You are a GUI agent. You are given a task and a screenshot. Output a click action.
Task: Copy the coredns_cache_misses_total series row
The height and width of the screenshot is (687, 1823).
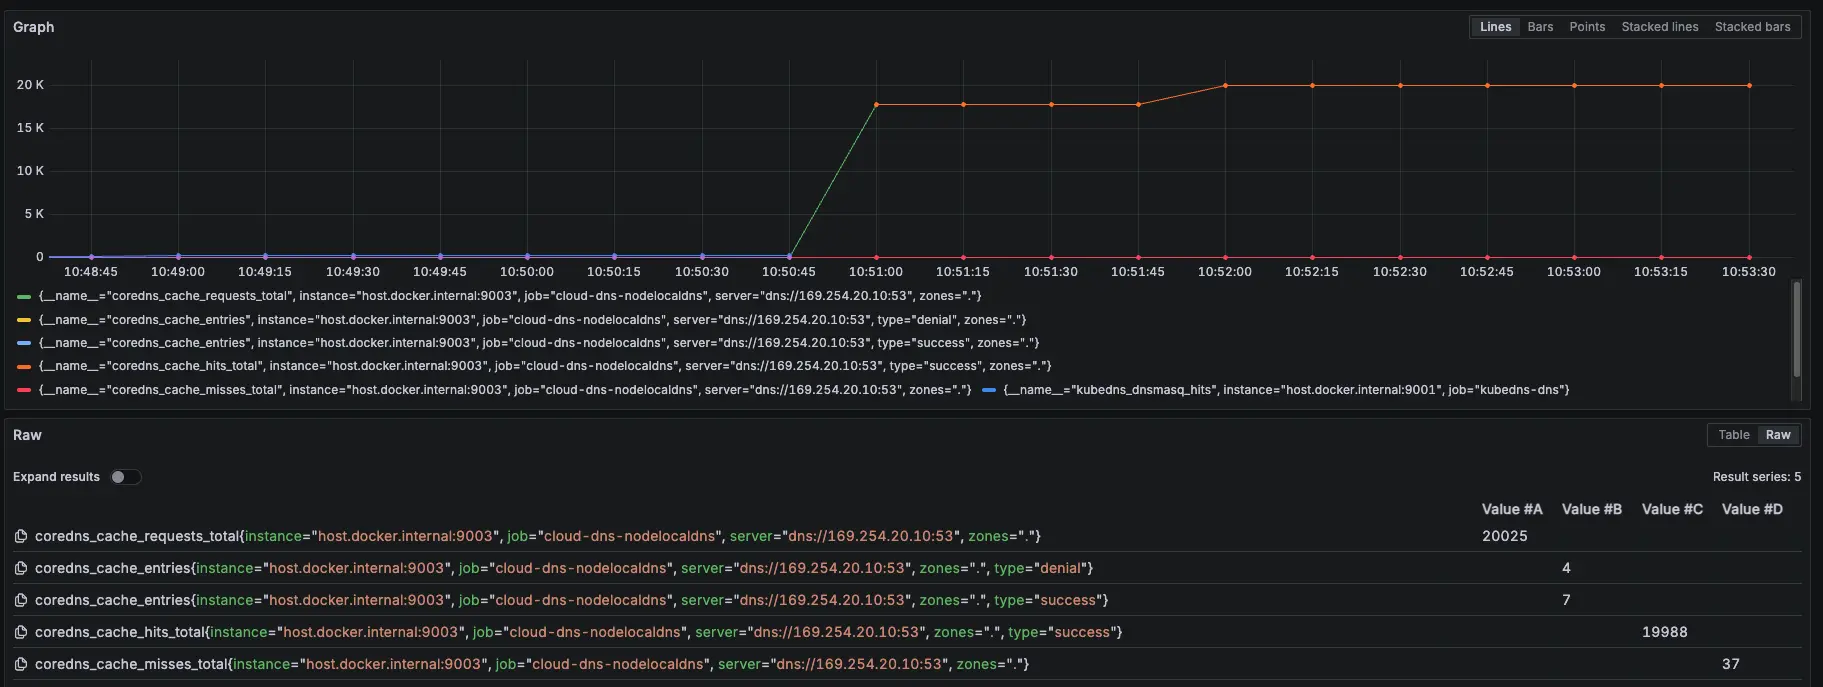click(x=21, y=665)
